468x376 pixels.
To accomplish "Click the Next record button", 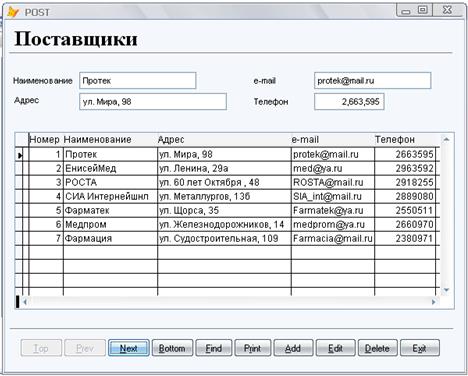I will [x=129, y=348].
